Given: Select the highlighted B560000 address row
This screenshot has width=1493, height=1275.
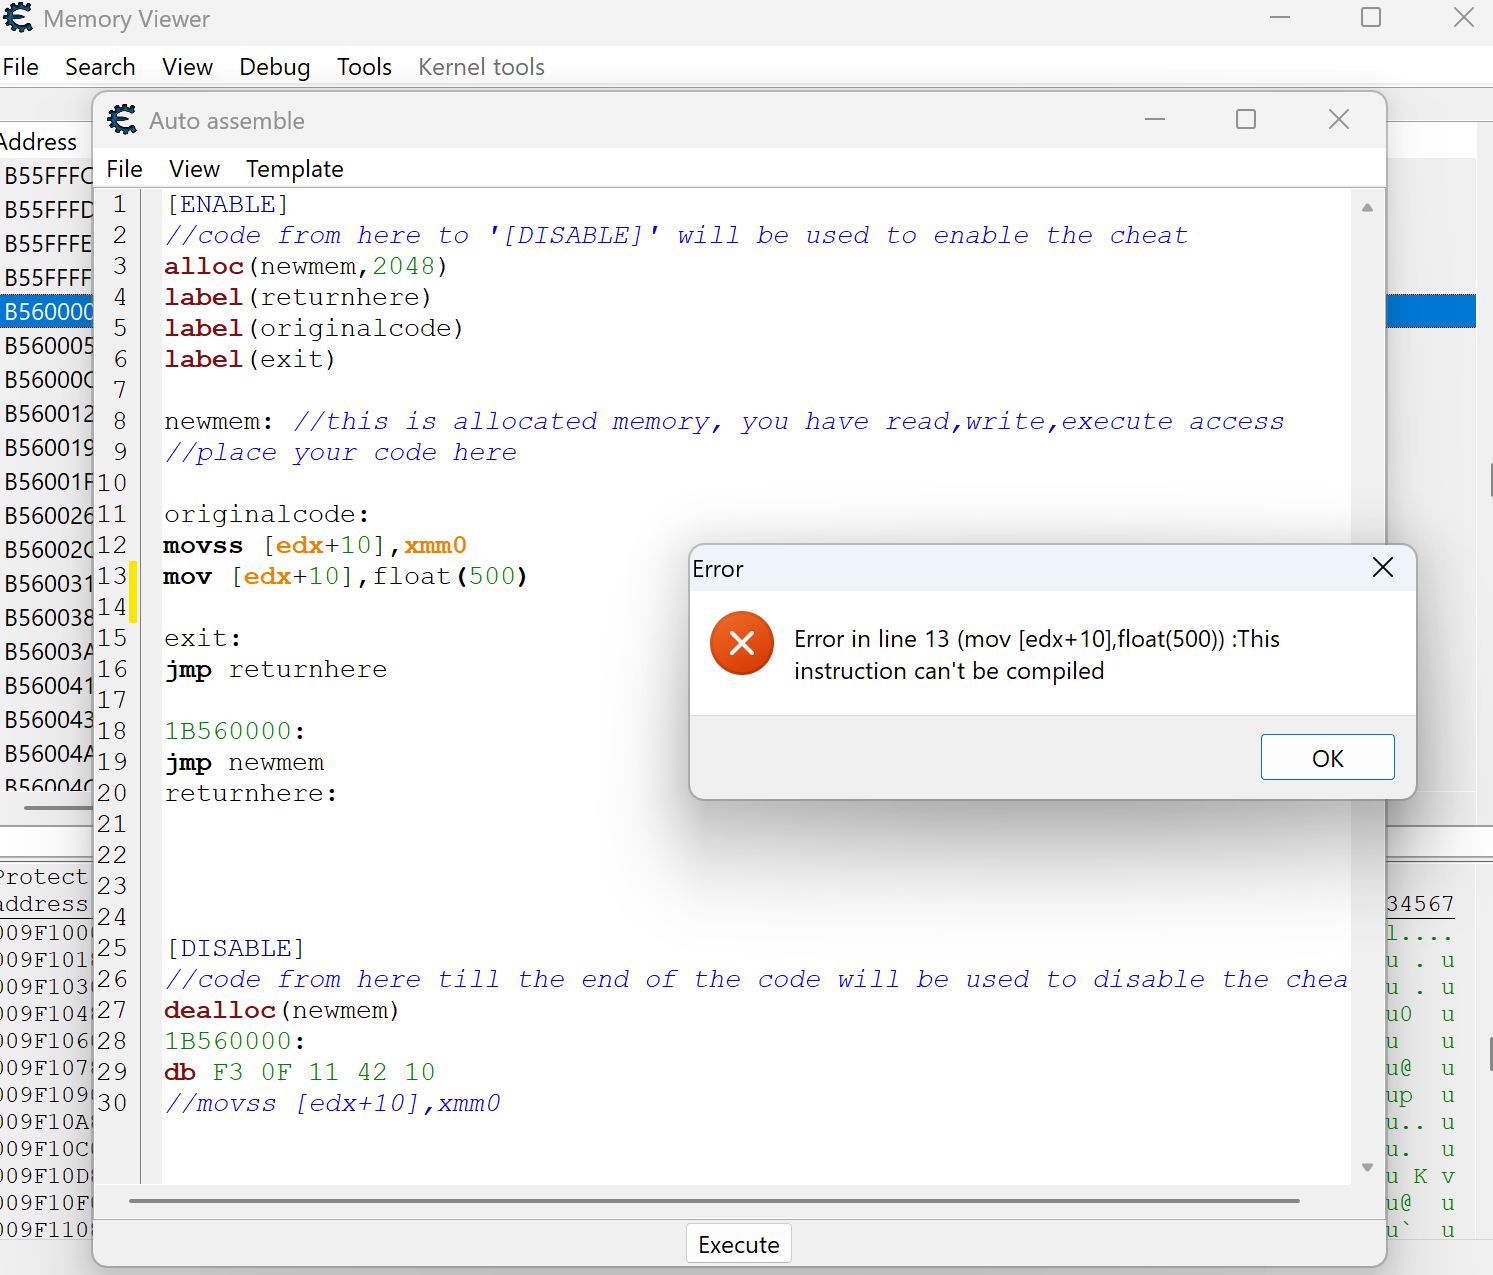Looking at the screenshot, I should (x=47, y=312).
